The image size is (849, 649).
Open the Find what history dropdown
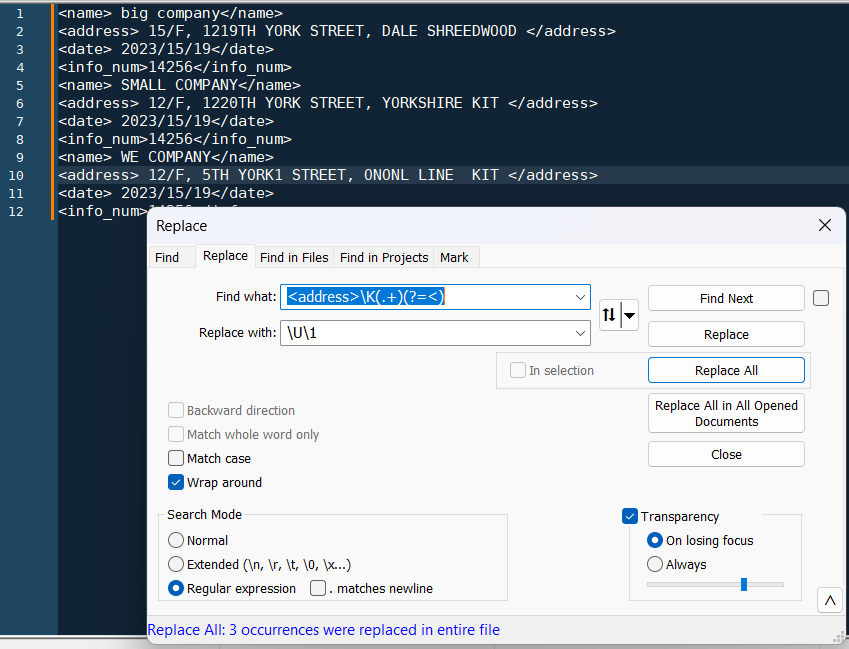(580, 298)
